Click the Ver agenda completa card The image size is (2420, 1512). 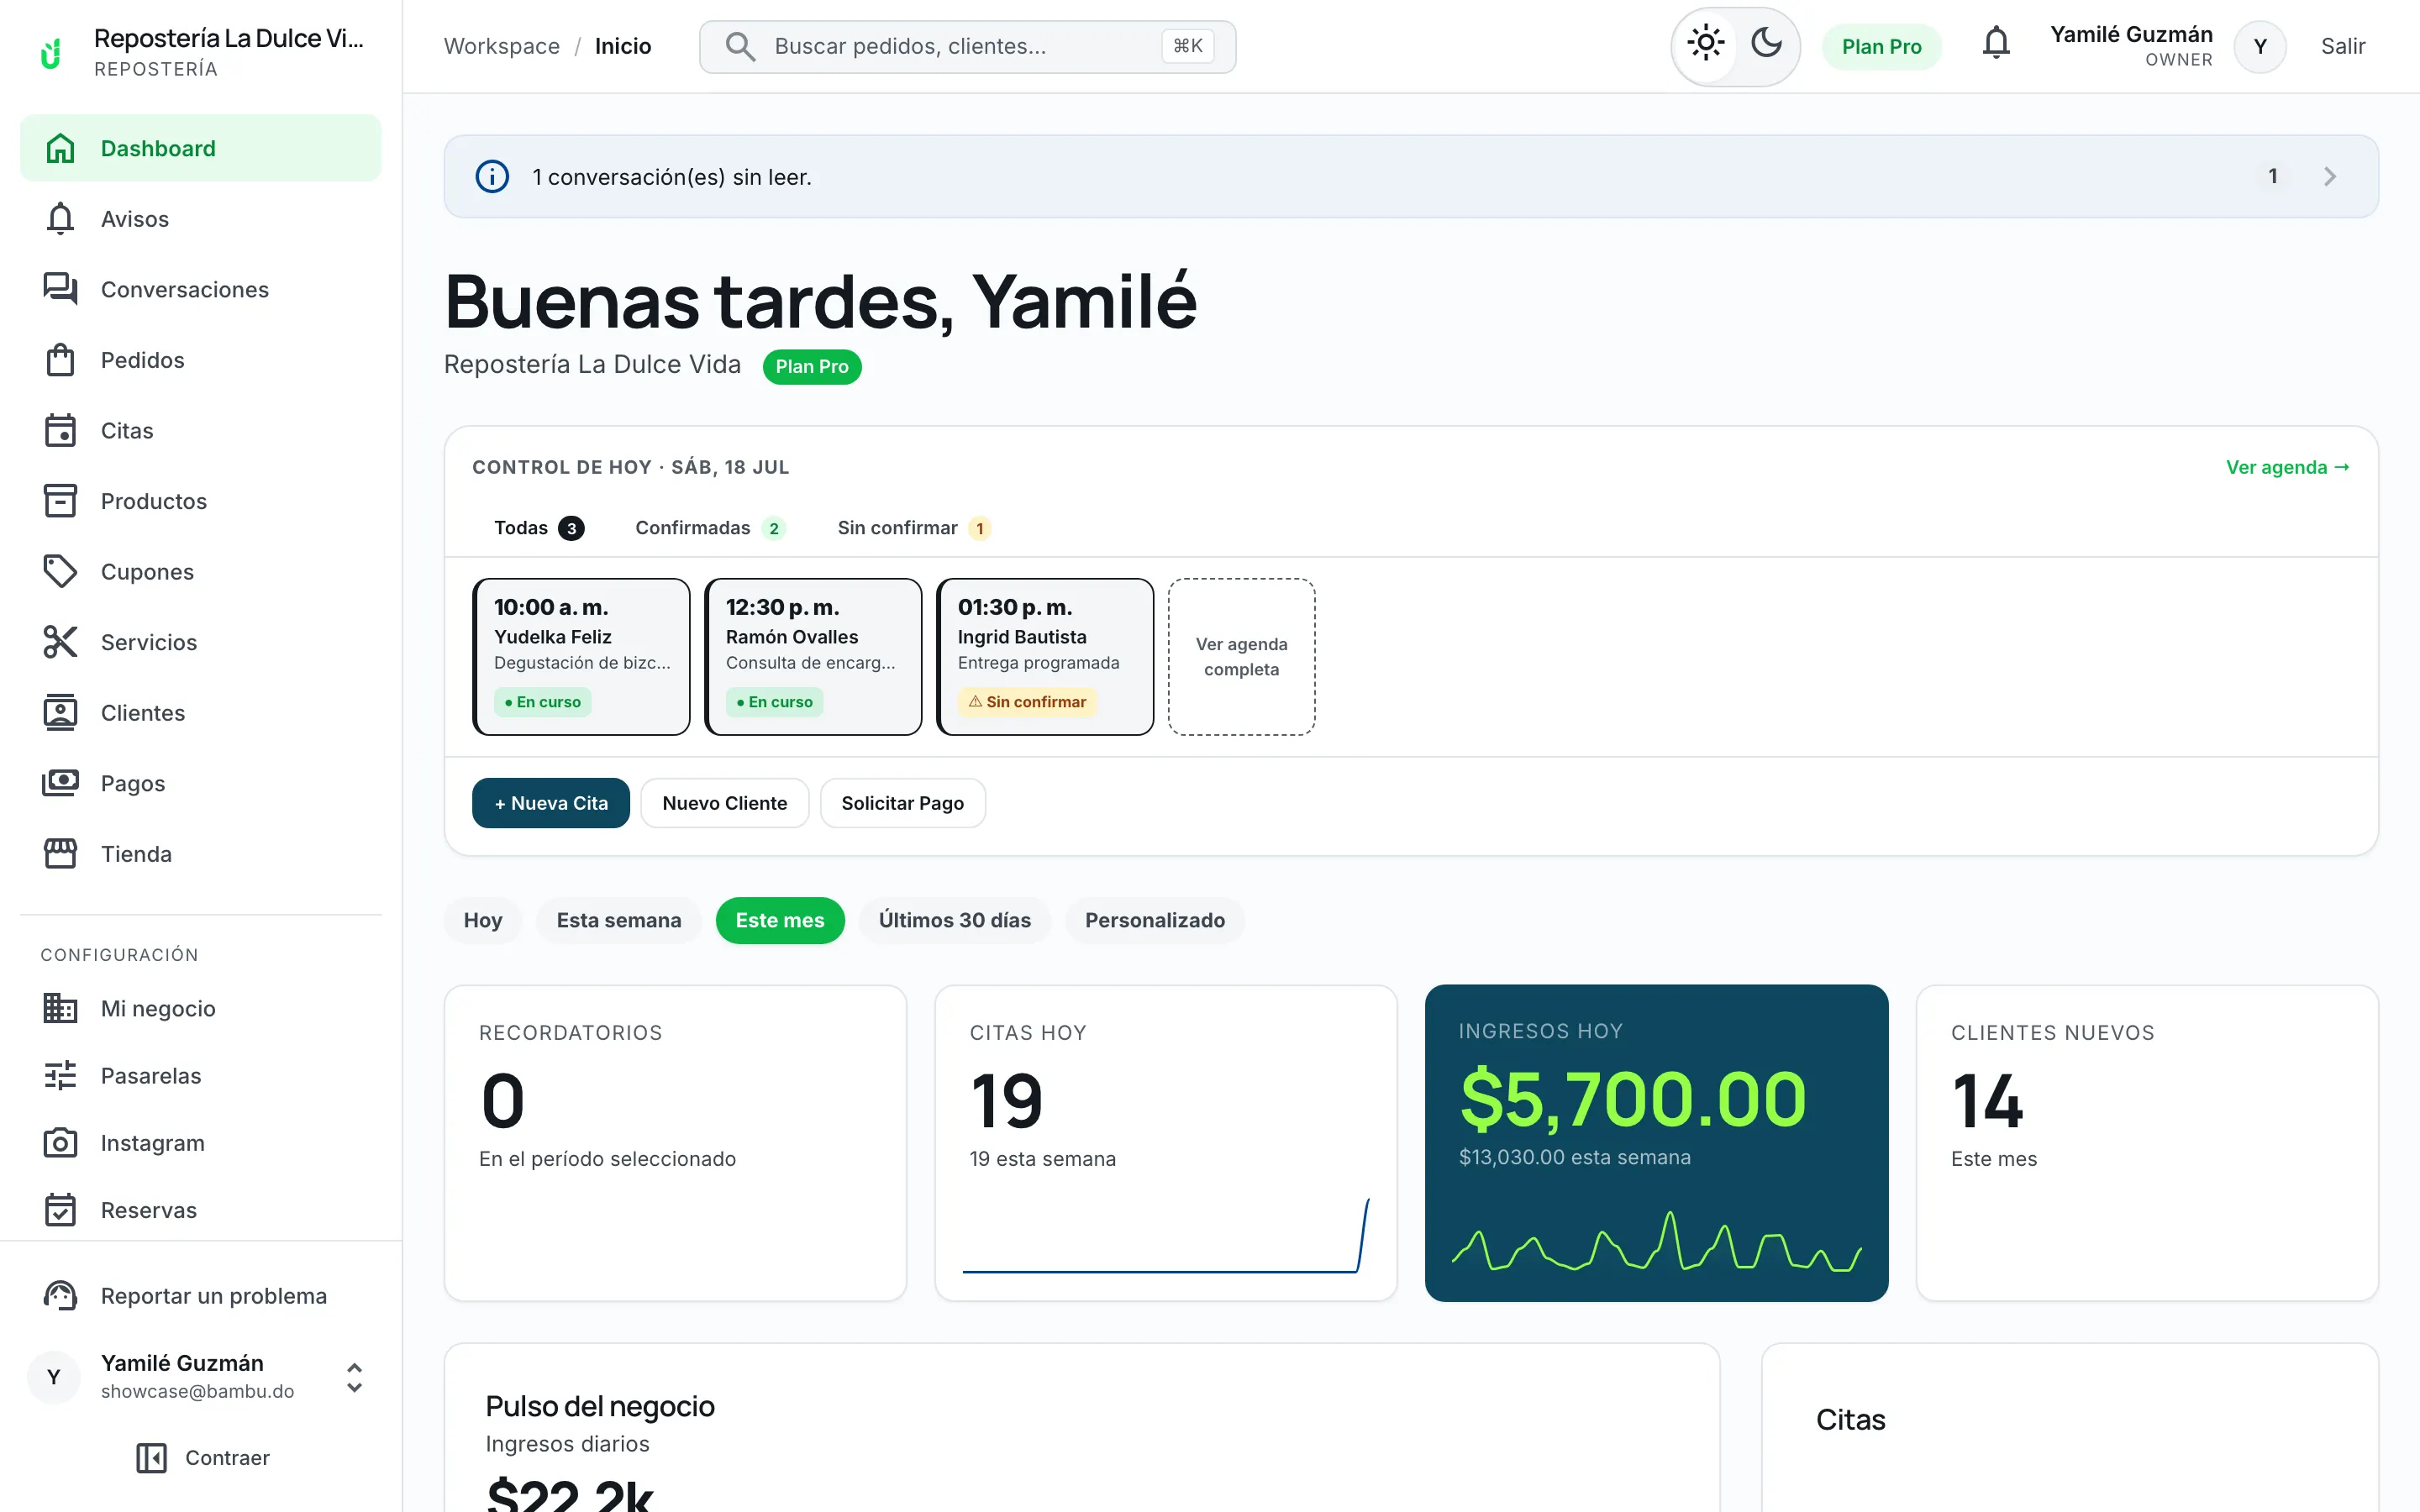click(x=1242, y=657)
